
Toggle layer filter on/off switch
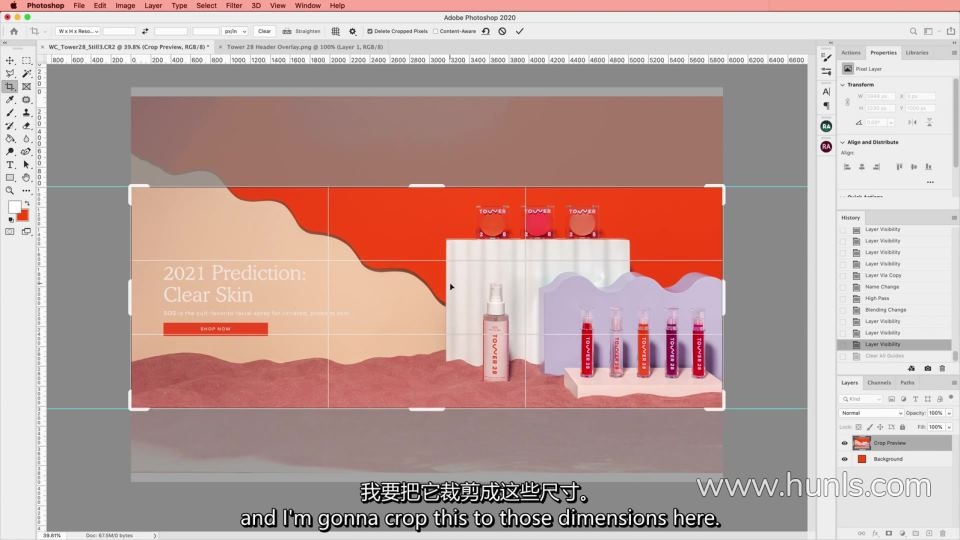click(951, 398)
